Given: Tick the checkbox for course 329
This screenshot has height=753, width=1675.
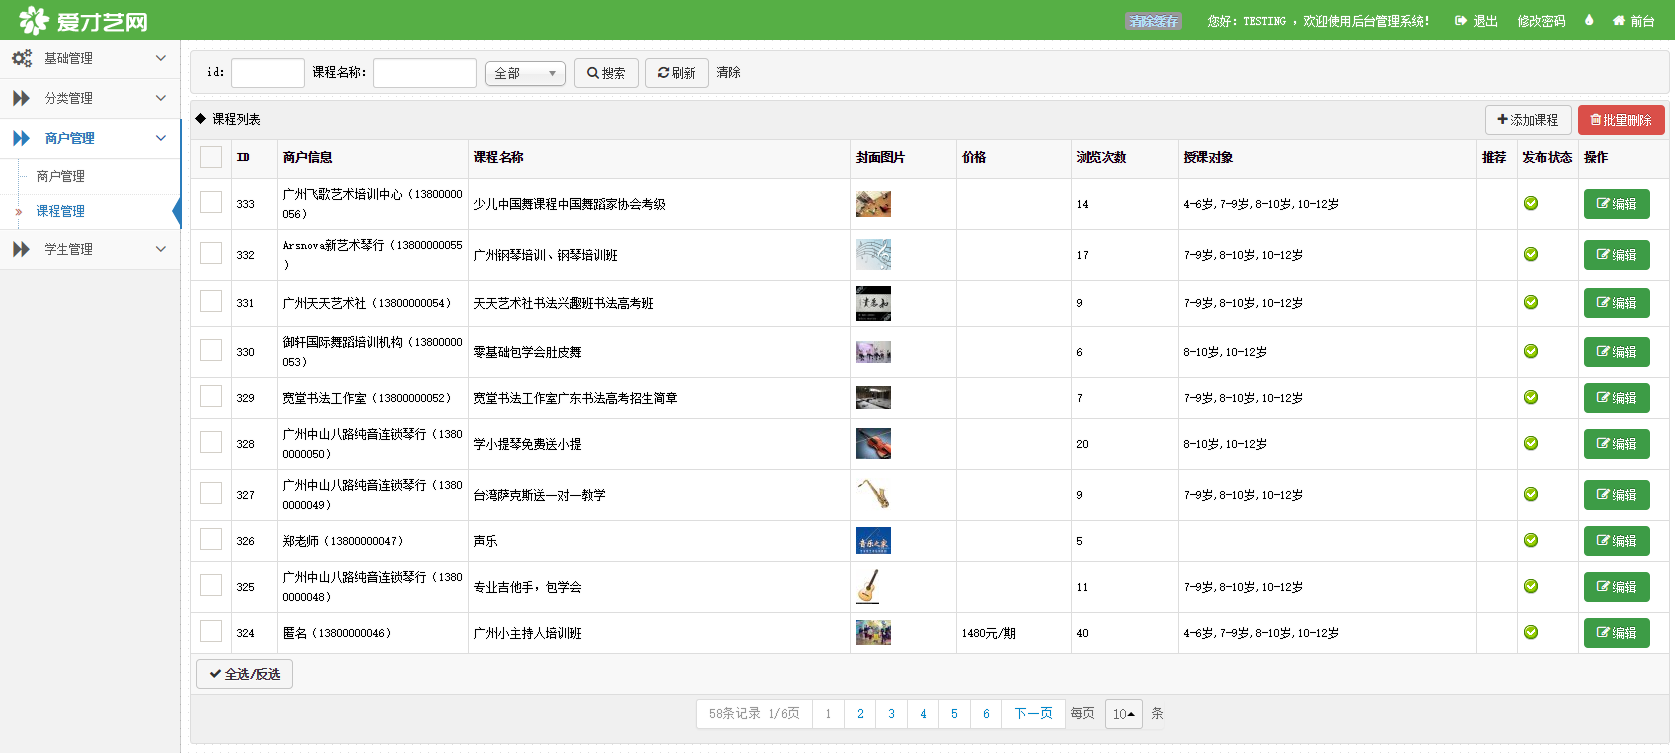Looking at the screenshot, I should (x=211, y=396).
